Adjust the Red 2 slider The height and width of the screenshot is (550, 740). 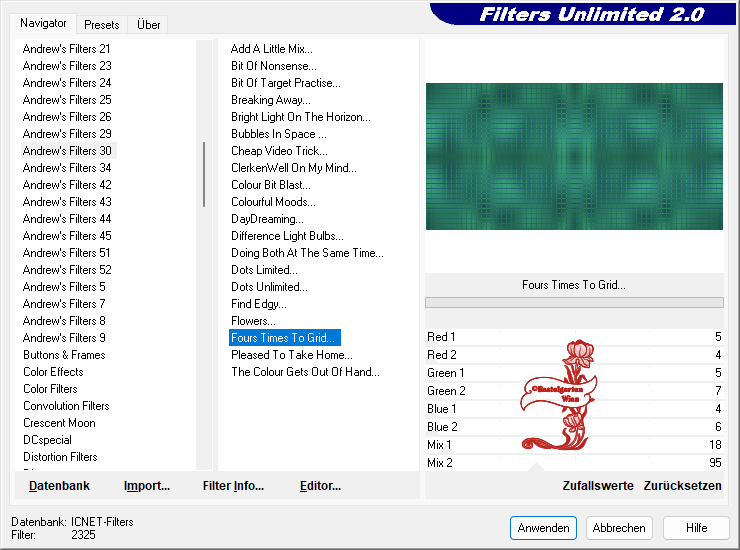tap(574, 355)
